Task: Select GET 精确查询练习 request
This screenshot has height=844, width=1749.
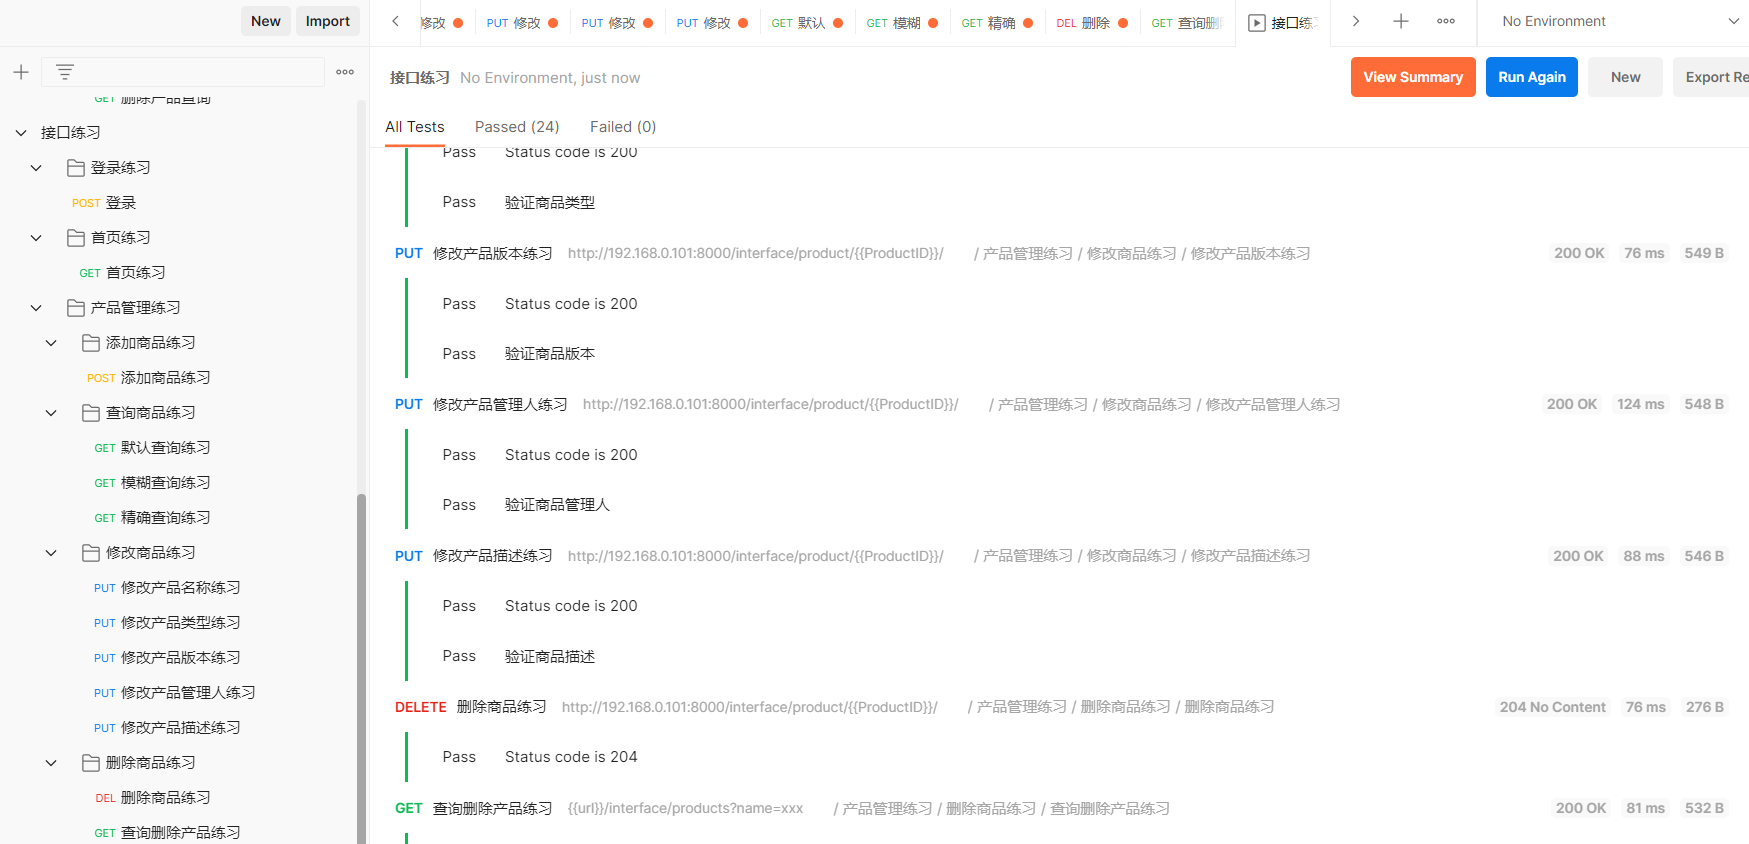Action: pyautogui.click(x=152, y=518)
